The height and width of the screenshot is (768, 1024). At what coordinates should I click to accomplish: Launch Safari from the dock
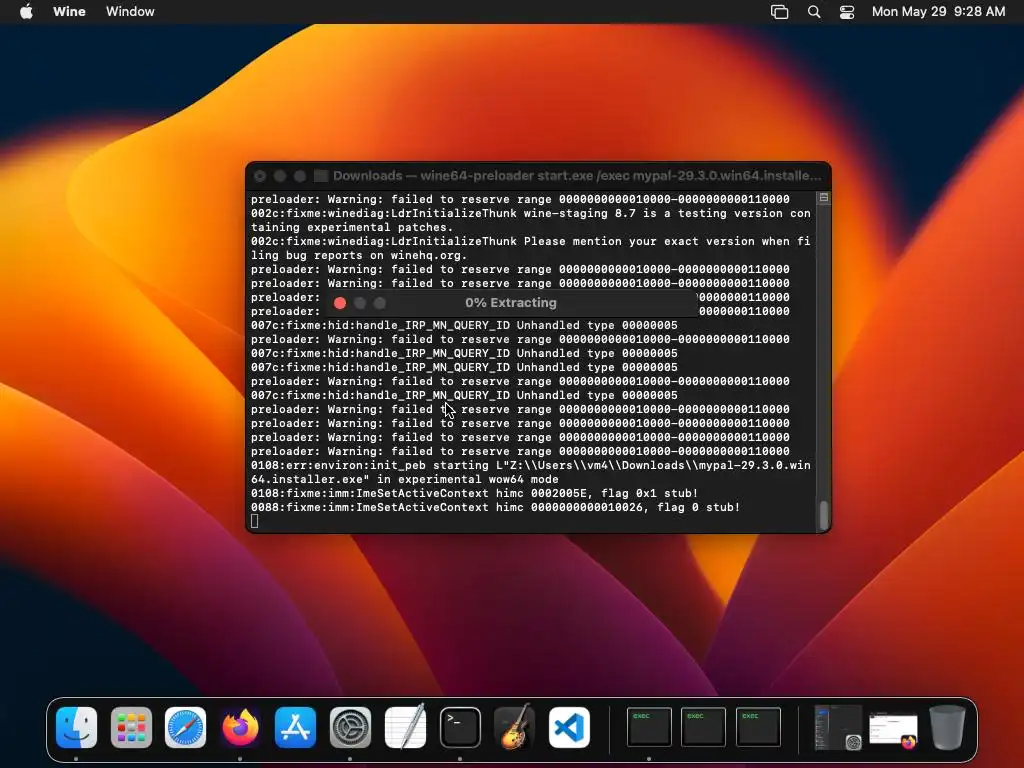tap(185, 727)
